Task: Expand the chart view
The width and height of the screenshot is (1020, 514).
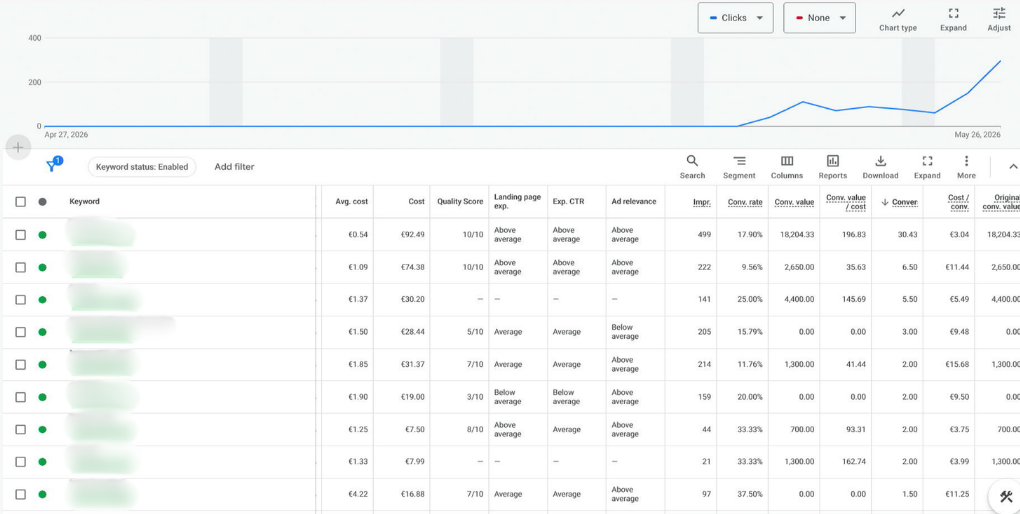Action: click(x=953, y=19)
